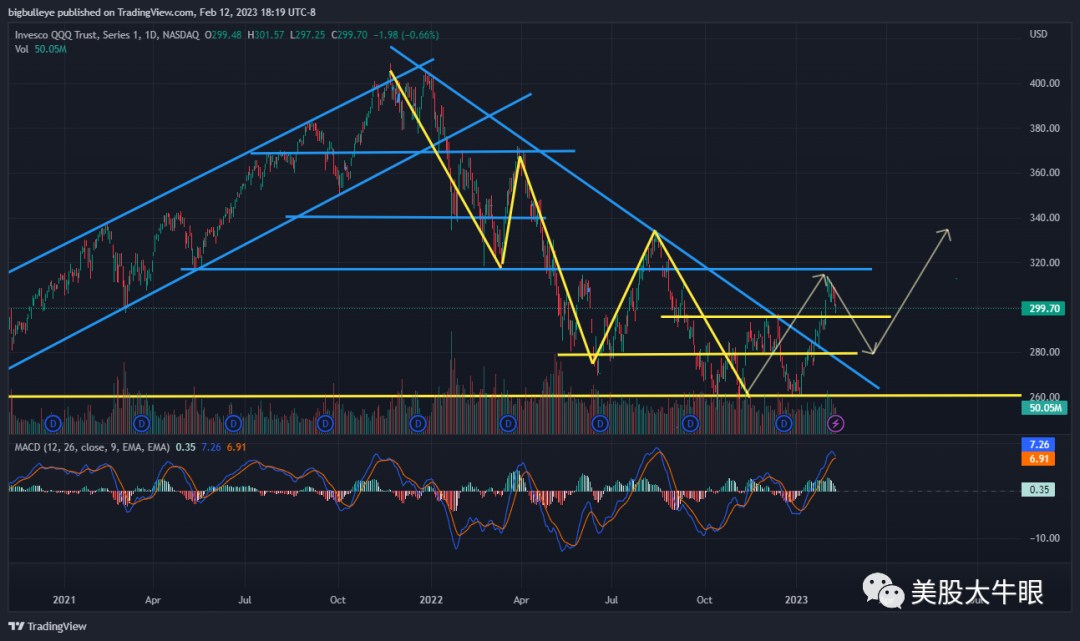Screen dimensions: 1080x641
Task: Click the 'bigbulleye published on TradingView.com' header text
Action: coord(101,12)
